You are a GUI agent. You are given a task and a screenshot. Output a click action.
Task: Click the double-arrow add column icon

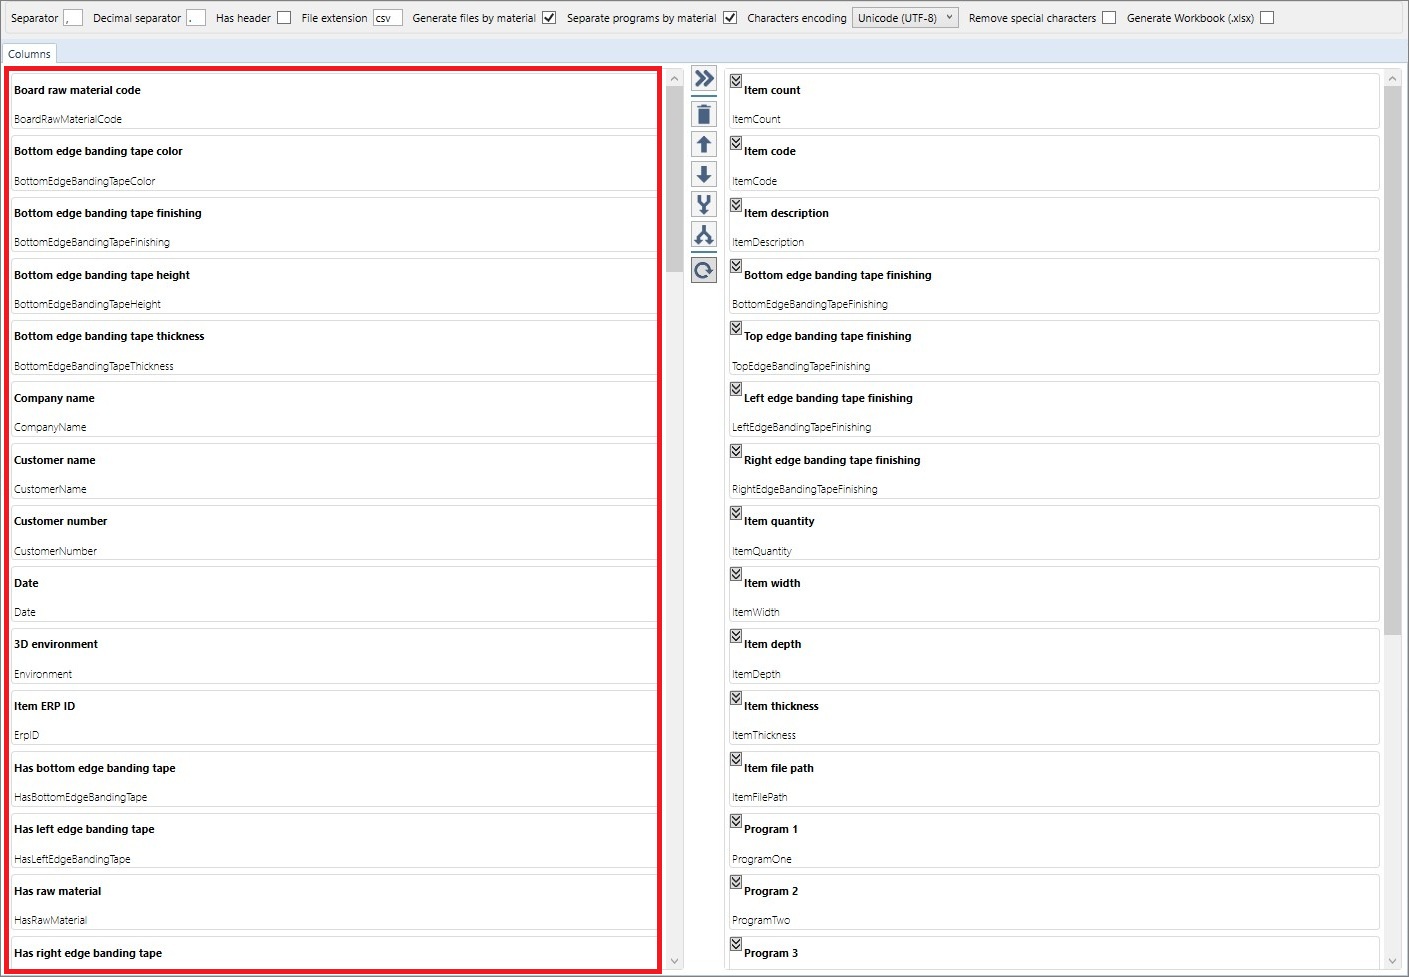(704, 79)
